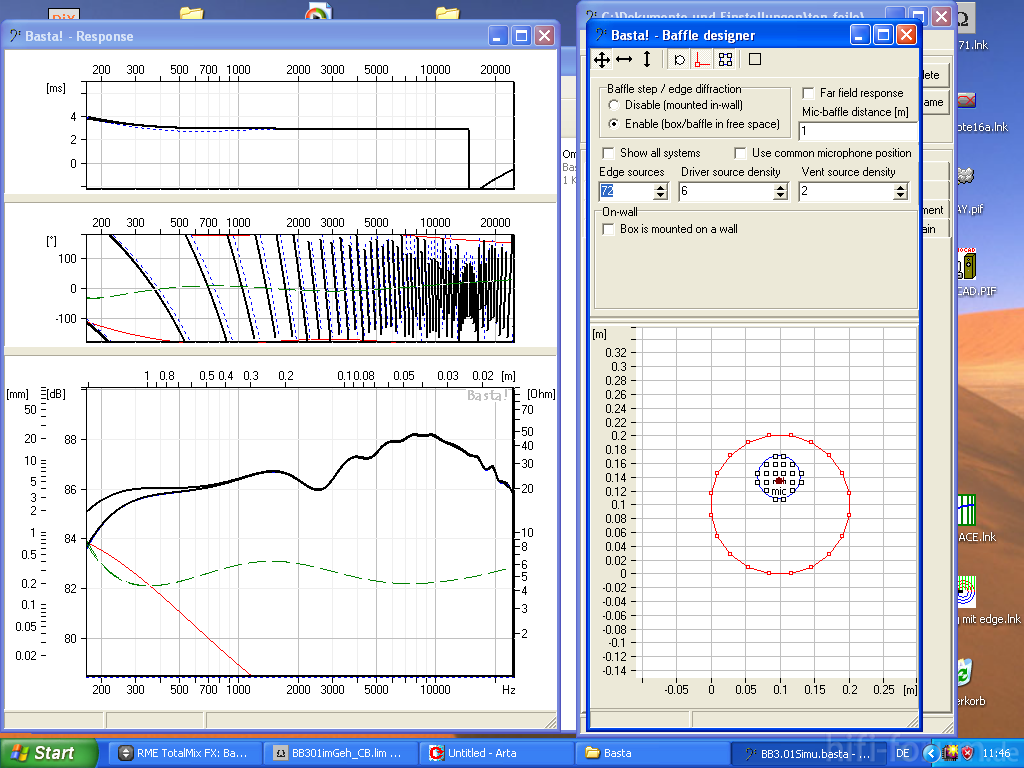Click the empty square baffle shape icon
This screenshot has height=768, width=1024.
(x=755, y=60)
